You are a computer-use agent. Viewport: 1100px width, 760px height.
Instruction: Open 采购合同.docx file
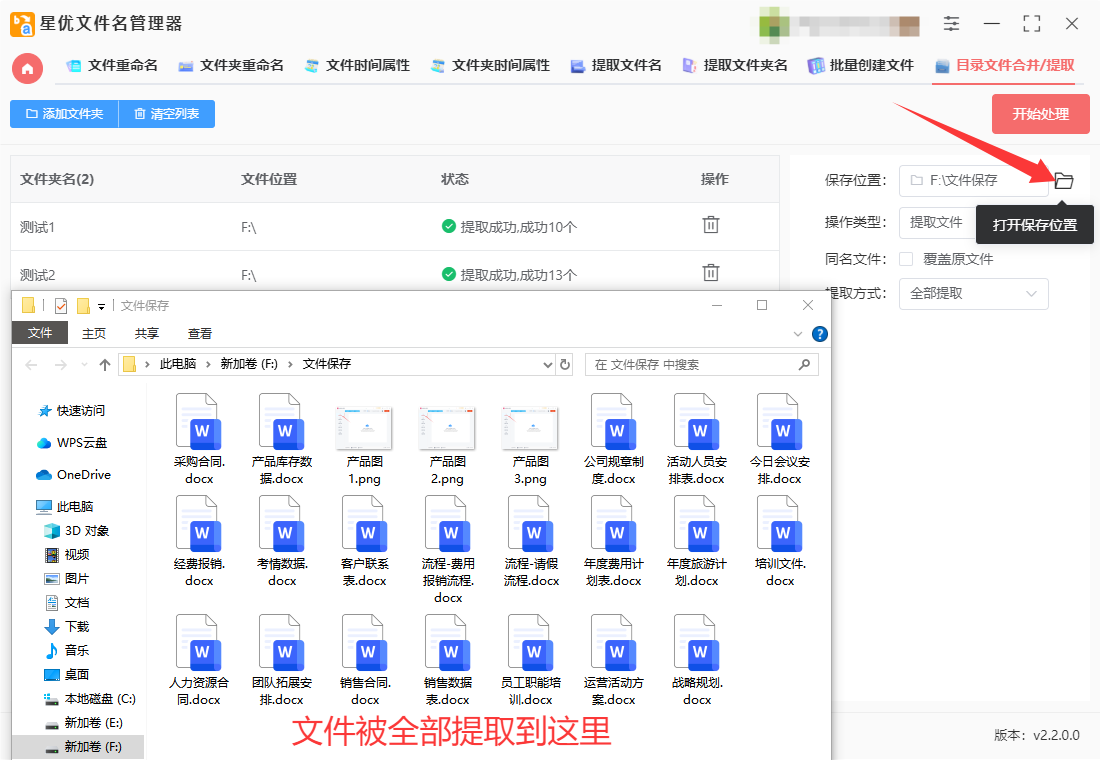point(199,440)
